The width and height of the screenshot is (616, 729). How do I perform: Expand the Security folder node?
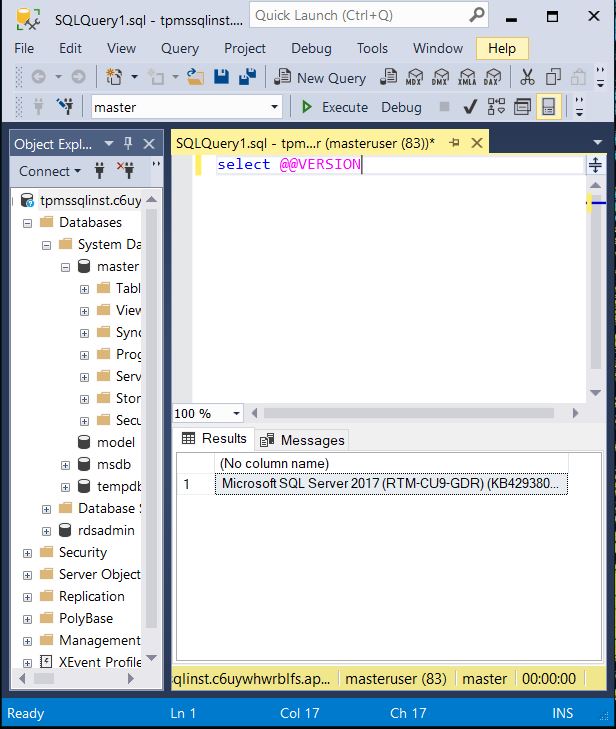[x=27, y=553]
